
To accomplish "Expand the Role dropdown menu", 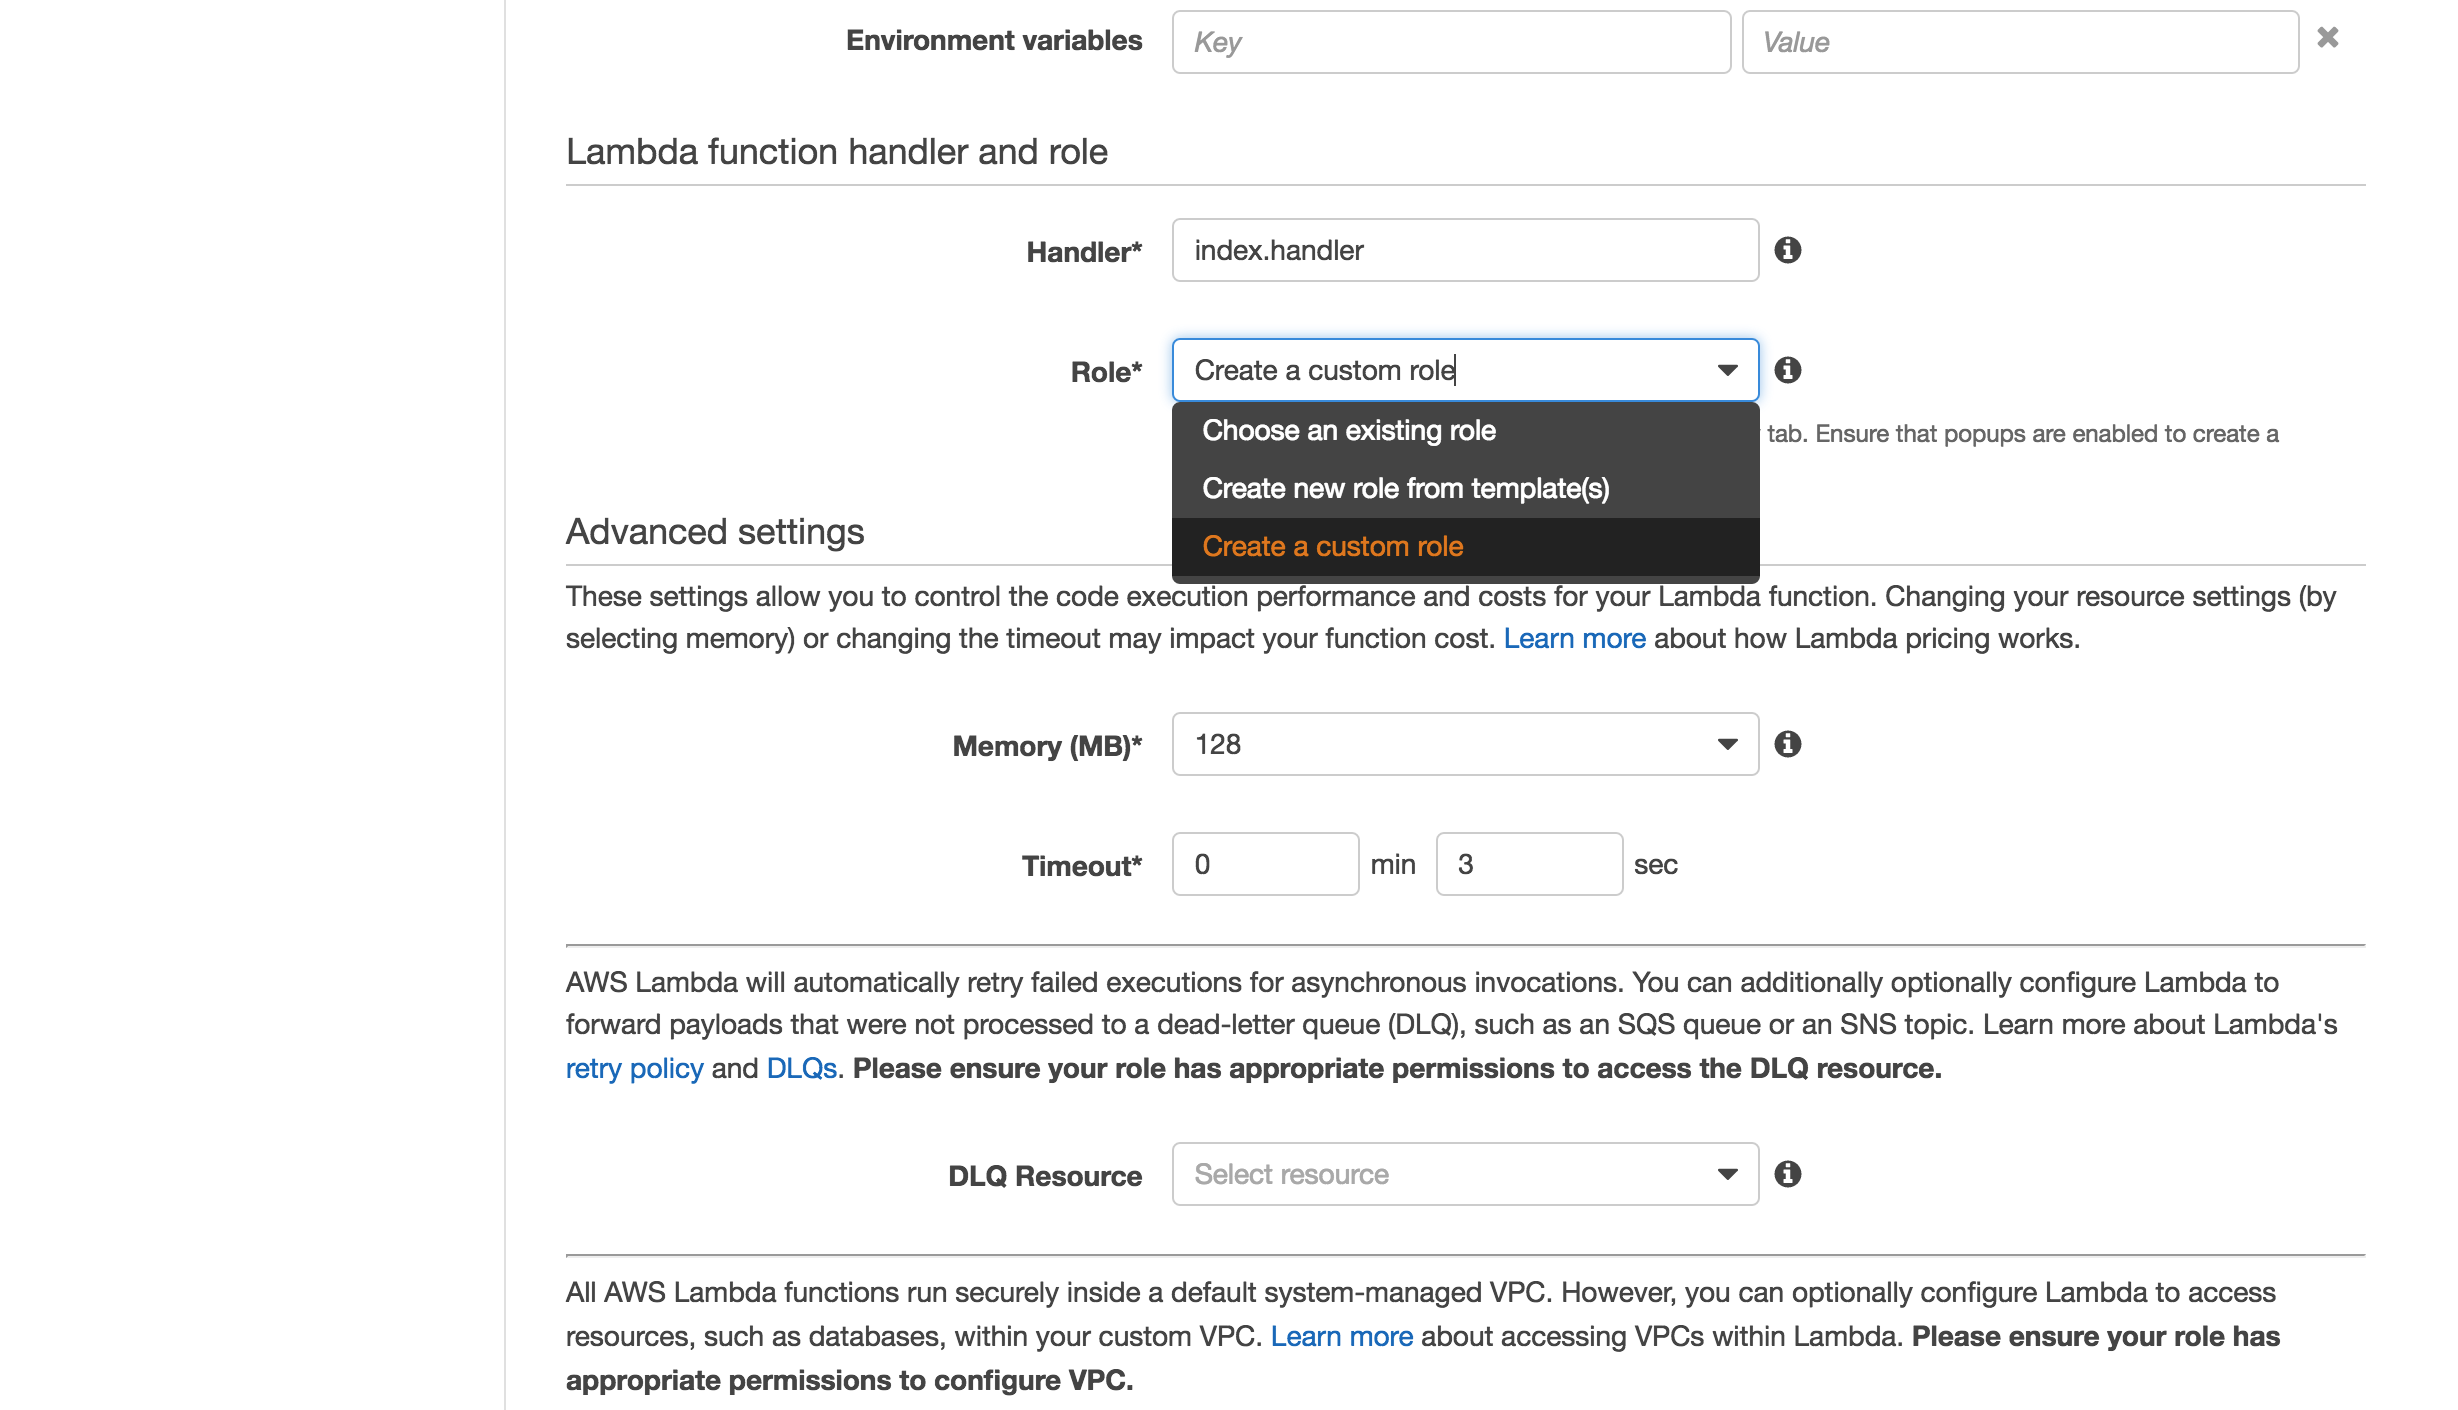I will tap(1462, 370).
